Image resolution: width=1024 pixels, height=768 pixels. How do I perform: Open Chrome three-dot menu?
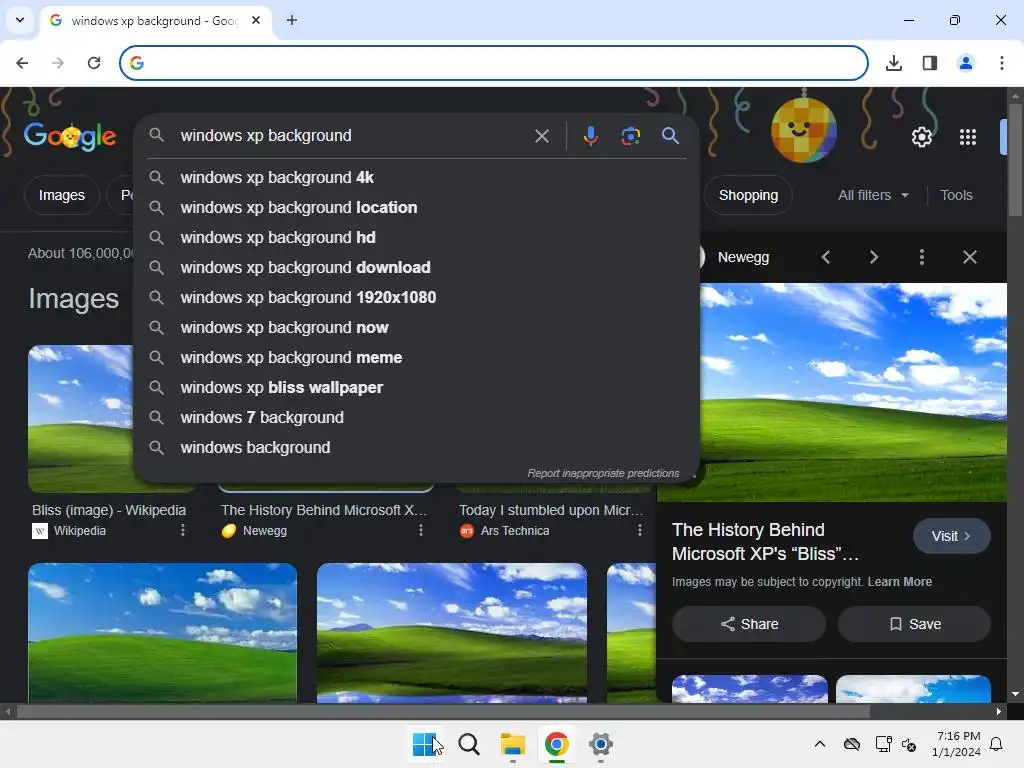click(x=1002, y=63)
